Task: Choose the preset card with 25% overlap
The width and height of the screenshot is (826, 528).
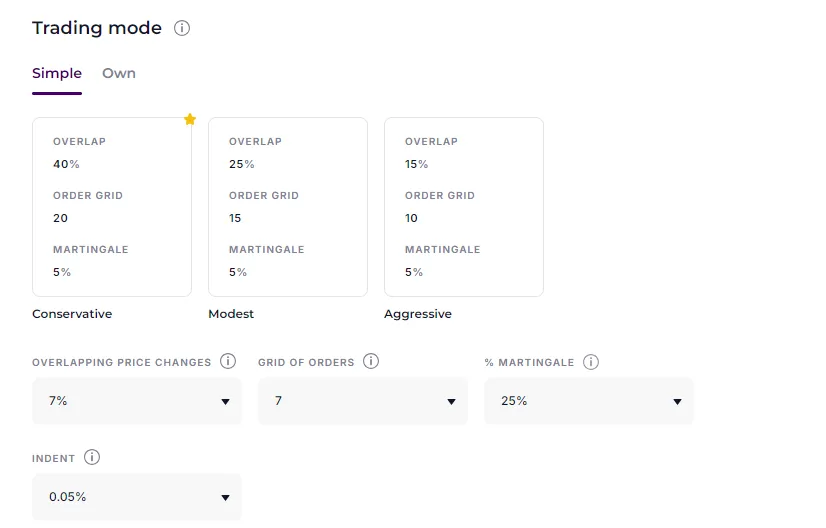Action: pyautogui.click(x=288, y=207)
